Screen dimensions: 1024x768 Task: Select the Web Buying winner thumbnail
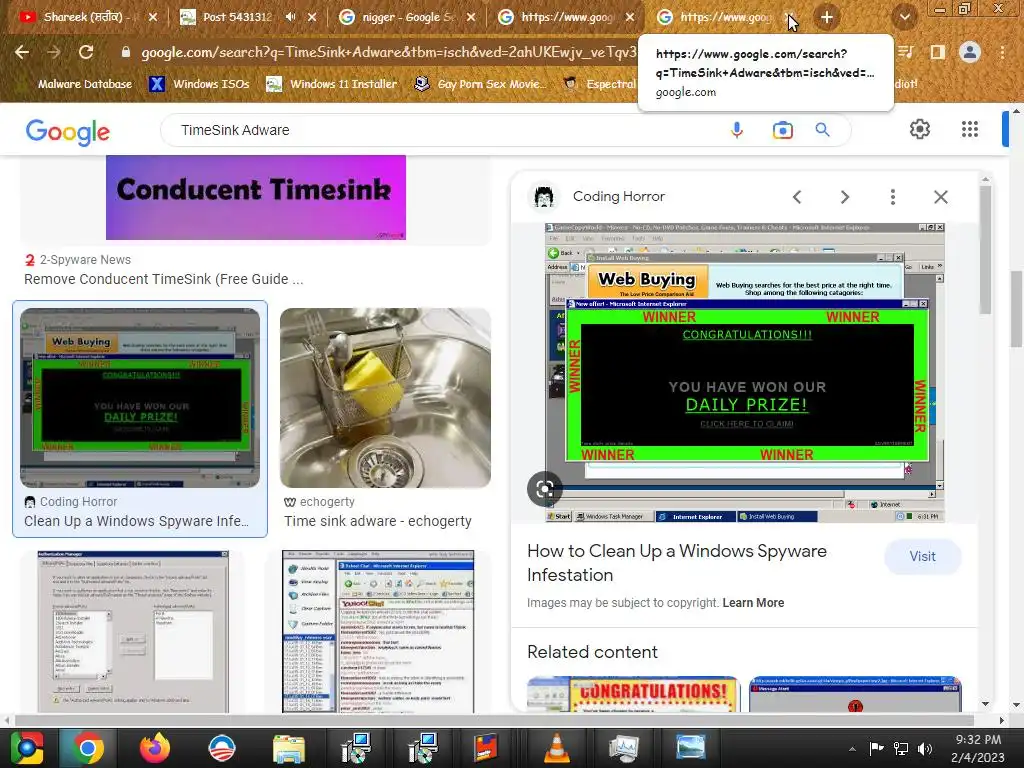pos(140,398)
